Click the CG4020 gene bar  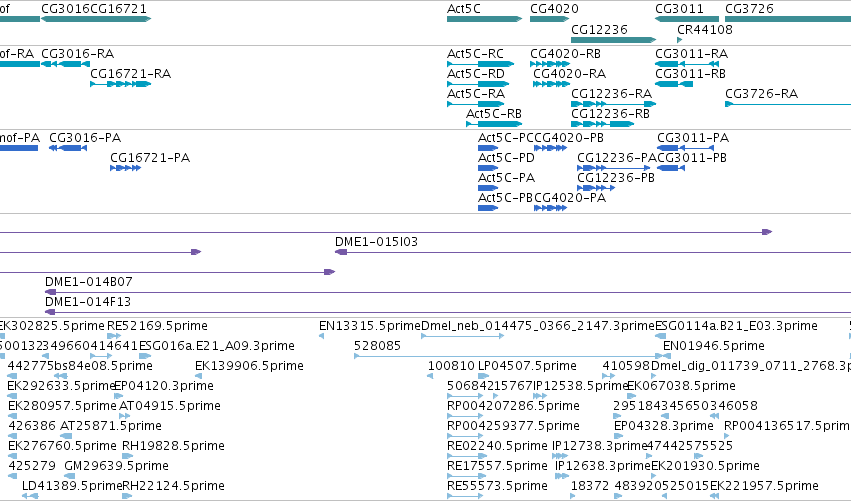click(x=549, y=19)
